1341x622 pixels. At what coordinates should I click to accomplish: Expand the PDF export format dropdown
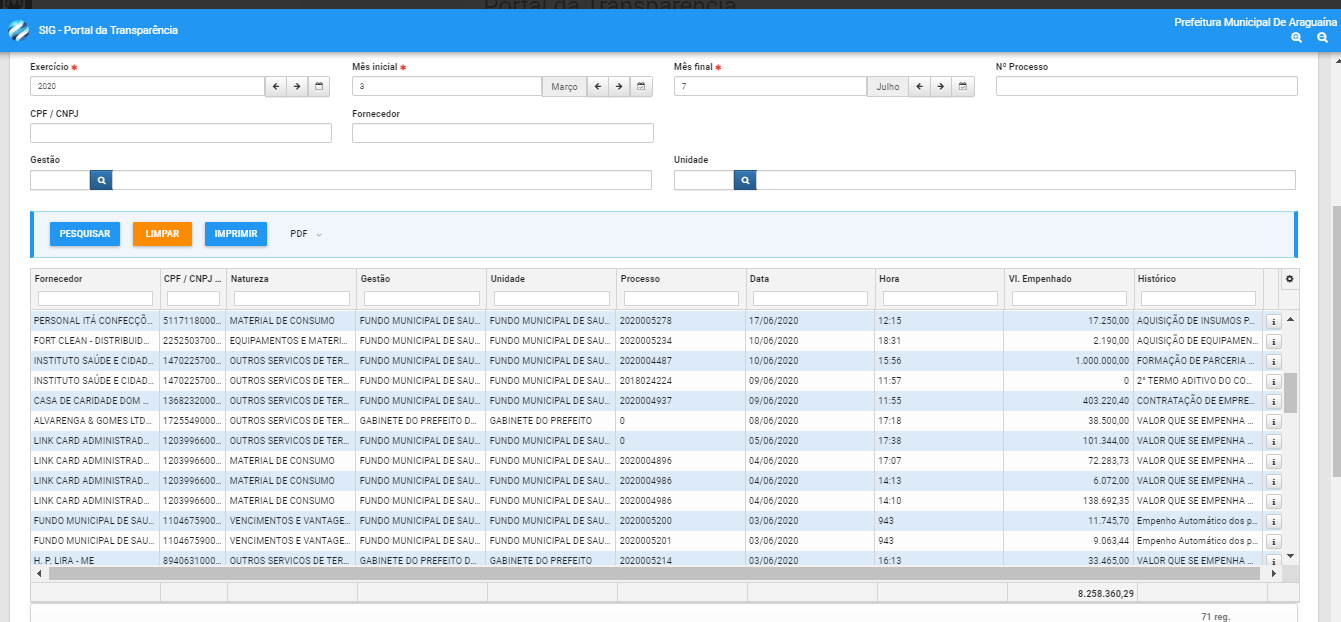306,234
